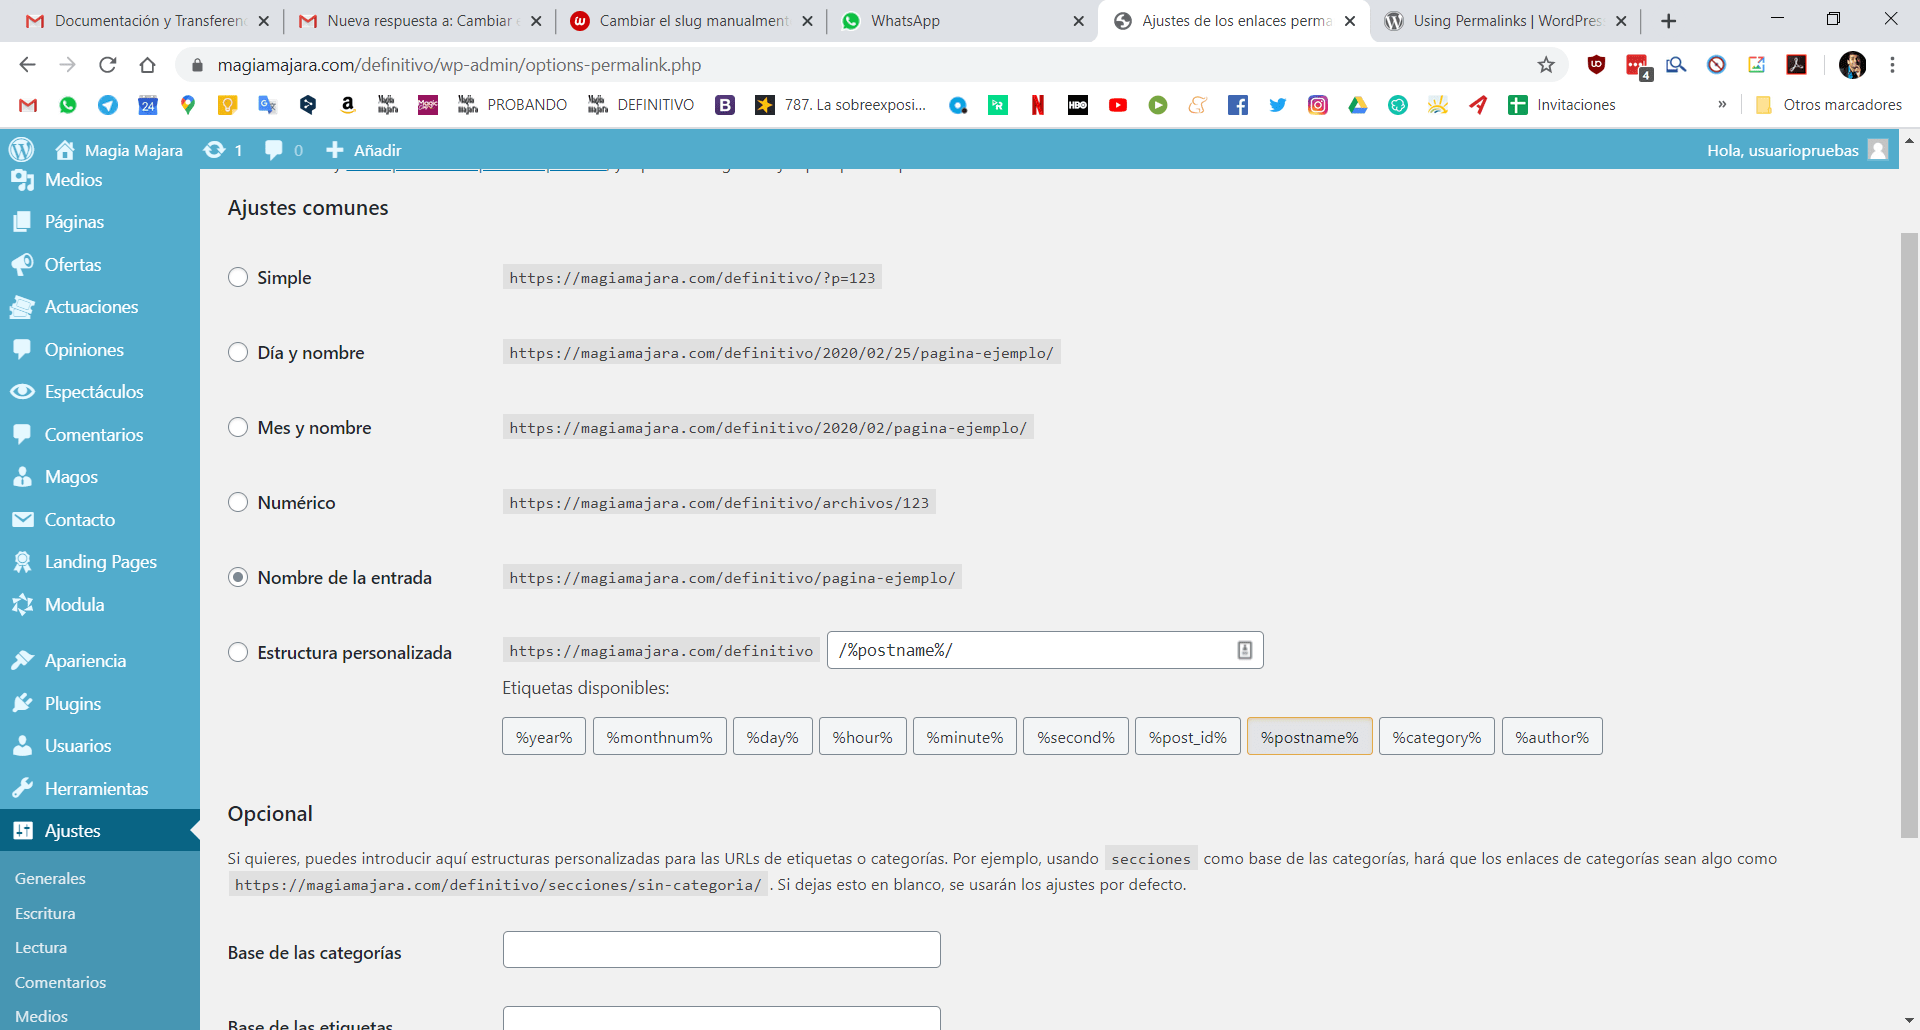
Task: Select the Simple permalink option
Action: click(238, 277)
